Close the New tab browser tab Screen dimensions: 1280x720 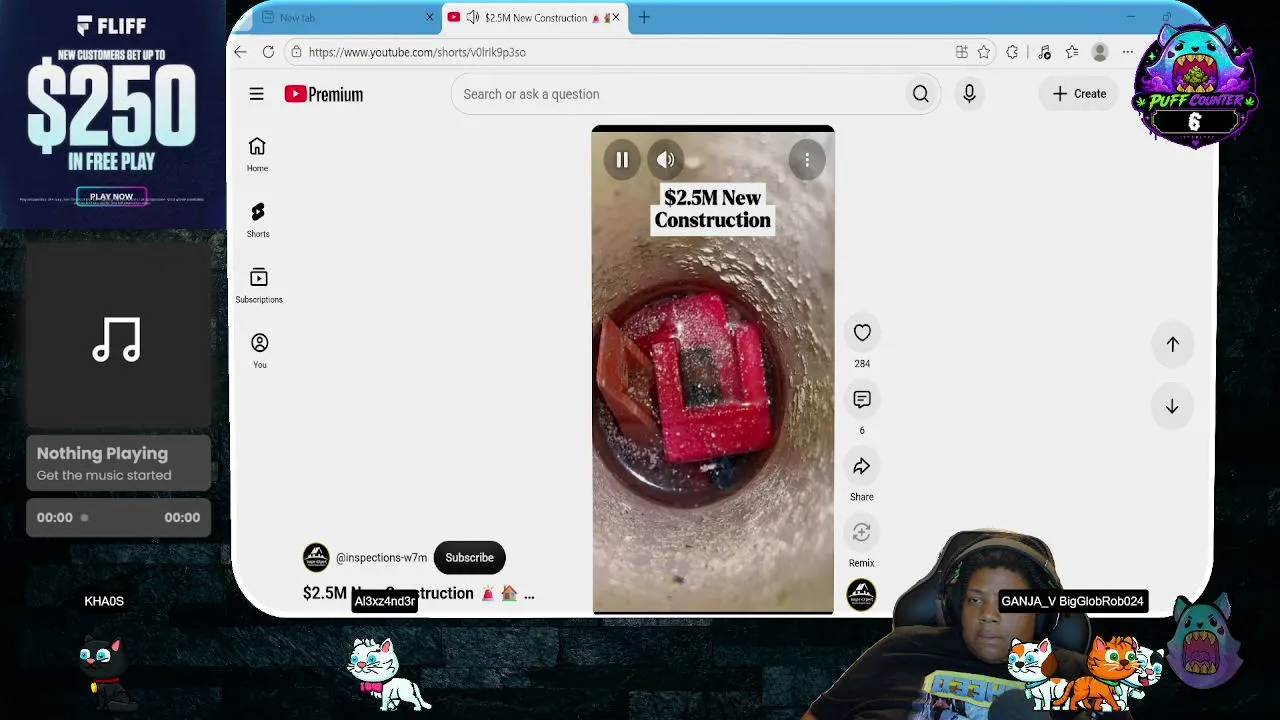[x=430, y=18]
